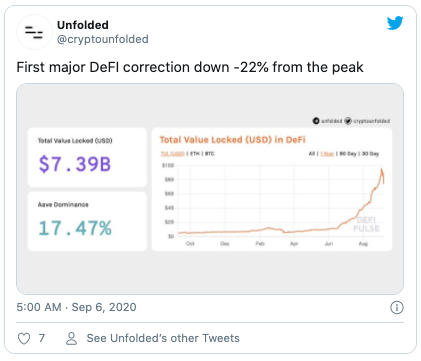
Task: Switch chart range to 1 Year
Action: pos(327,154)
